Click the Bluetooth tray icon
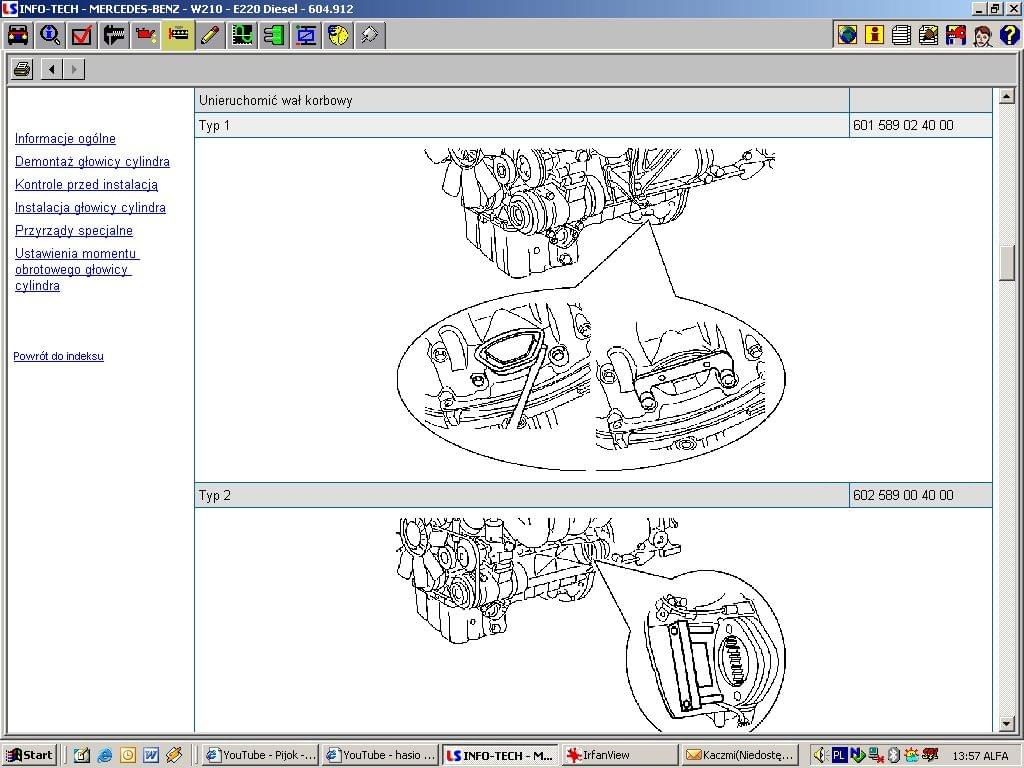 pos(893,756)
